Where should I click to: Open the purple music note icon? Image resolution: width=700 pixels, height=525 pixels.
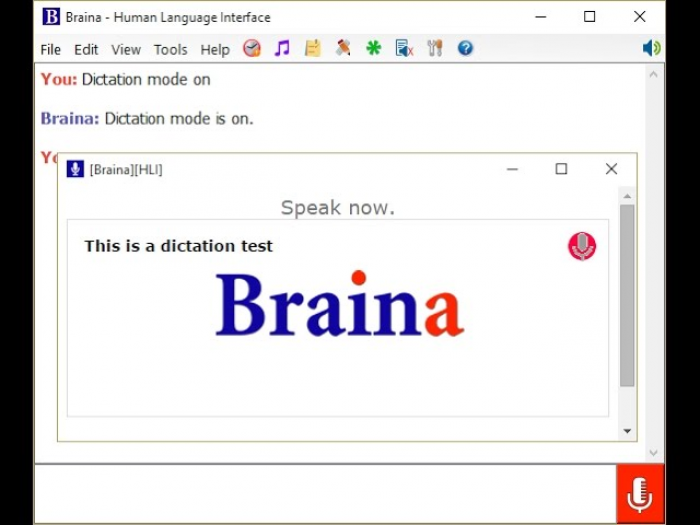click(x=282, y=48)
